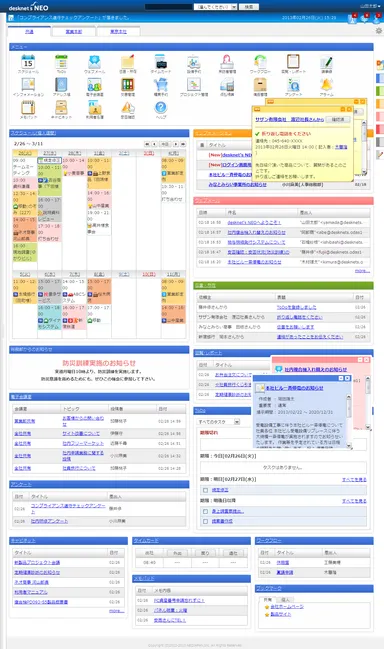Switch to the 共通 portal tab

29,31
